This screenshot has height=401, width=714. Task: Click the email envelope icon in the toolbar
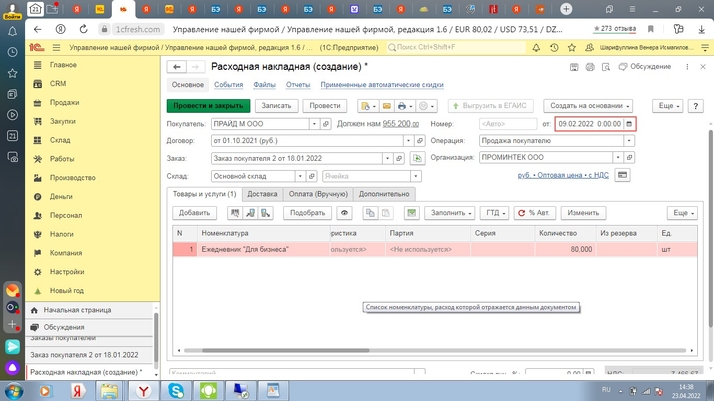[x=386, y=106]
